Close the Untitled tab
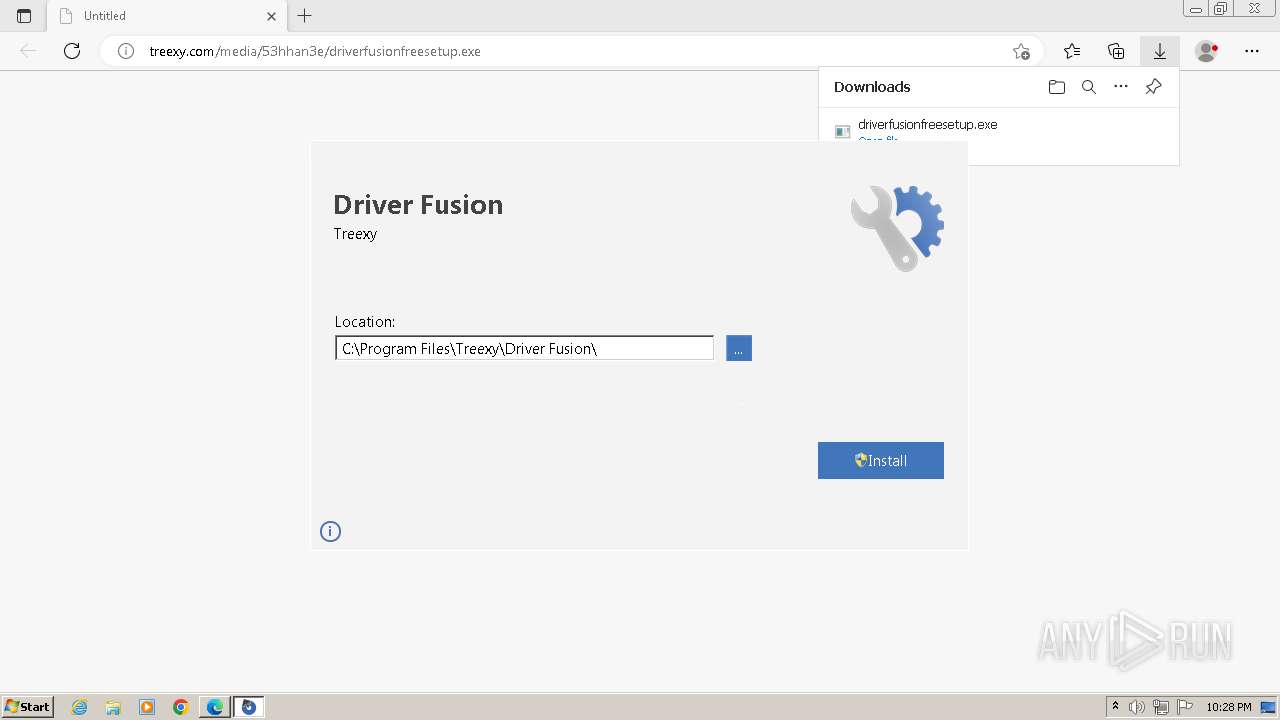The width and height of the screenshot is (1280, 720). [271, 16]
